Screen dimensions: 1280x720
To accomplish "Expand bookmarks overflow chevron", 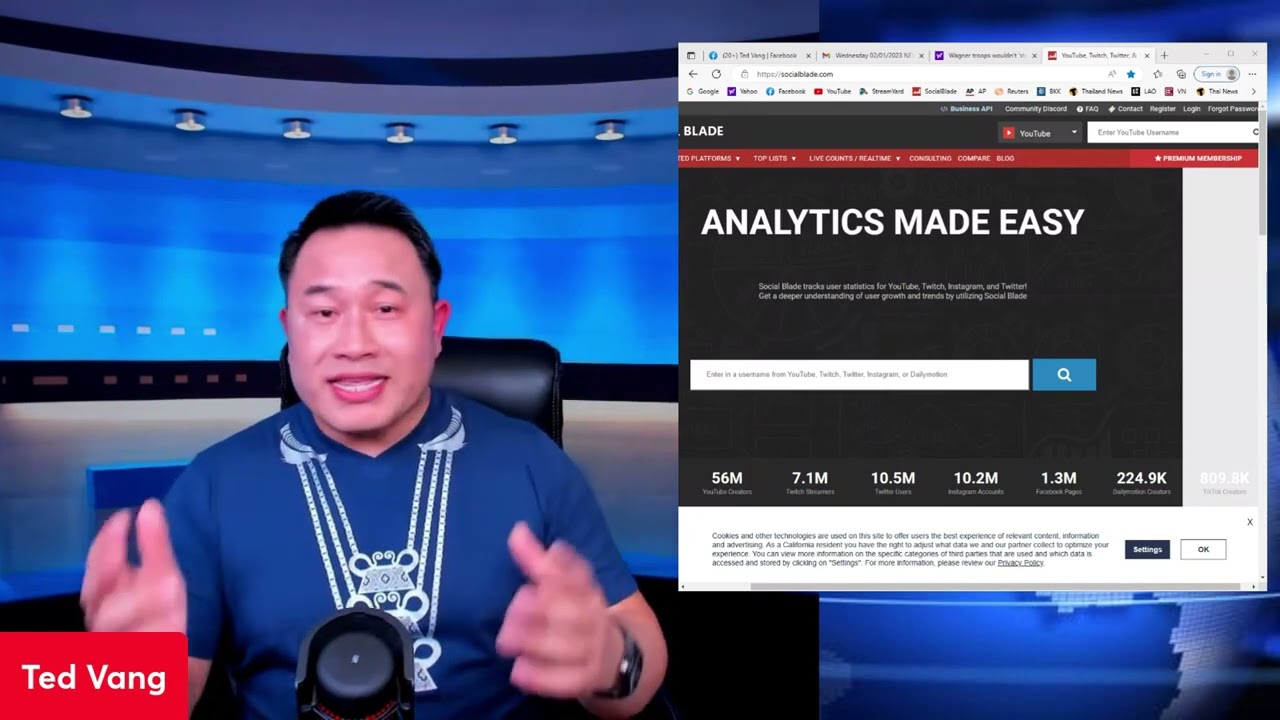I will point(1253,91).
